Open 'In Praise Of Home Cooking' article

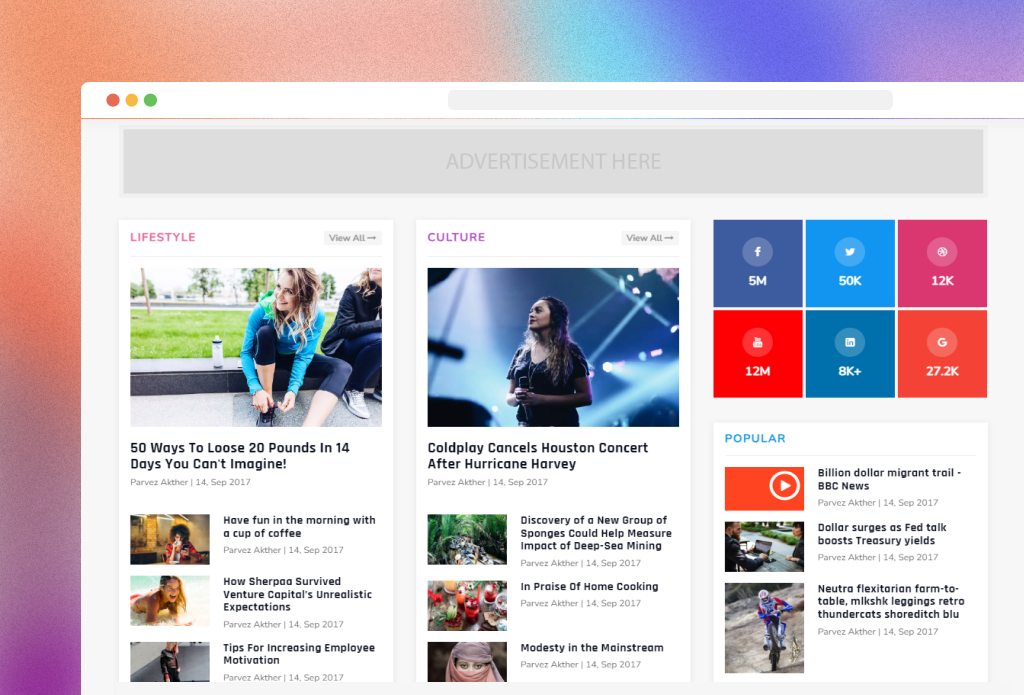point(589,587)
